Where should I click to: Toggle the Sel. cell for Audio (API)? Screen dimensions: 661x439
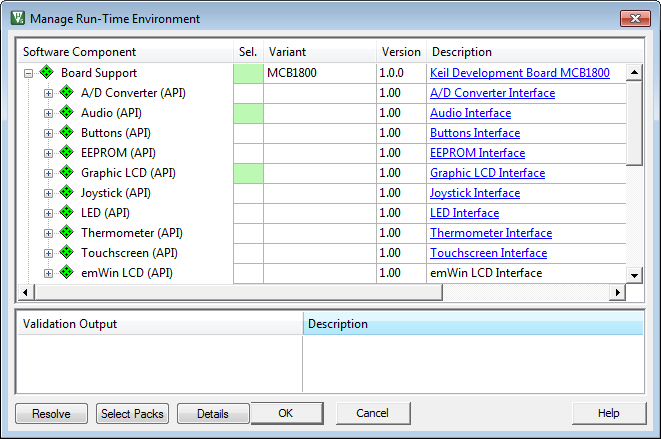tap(248, 113)
